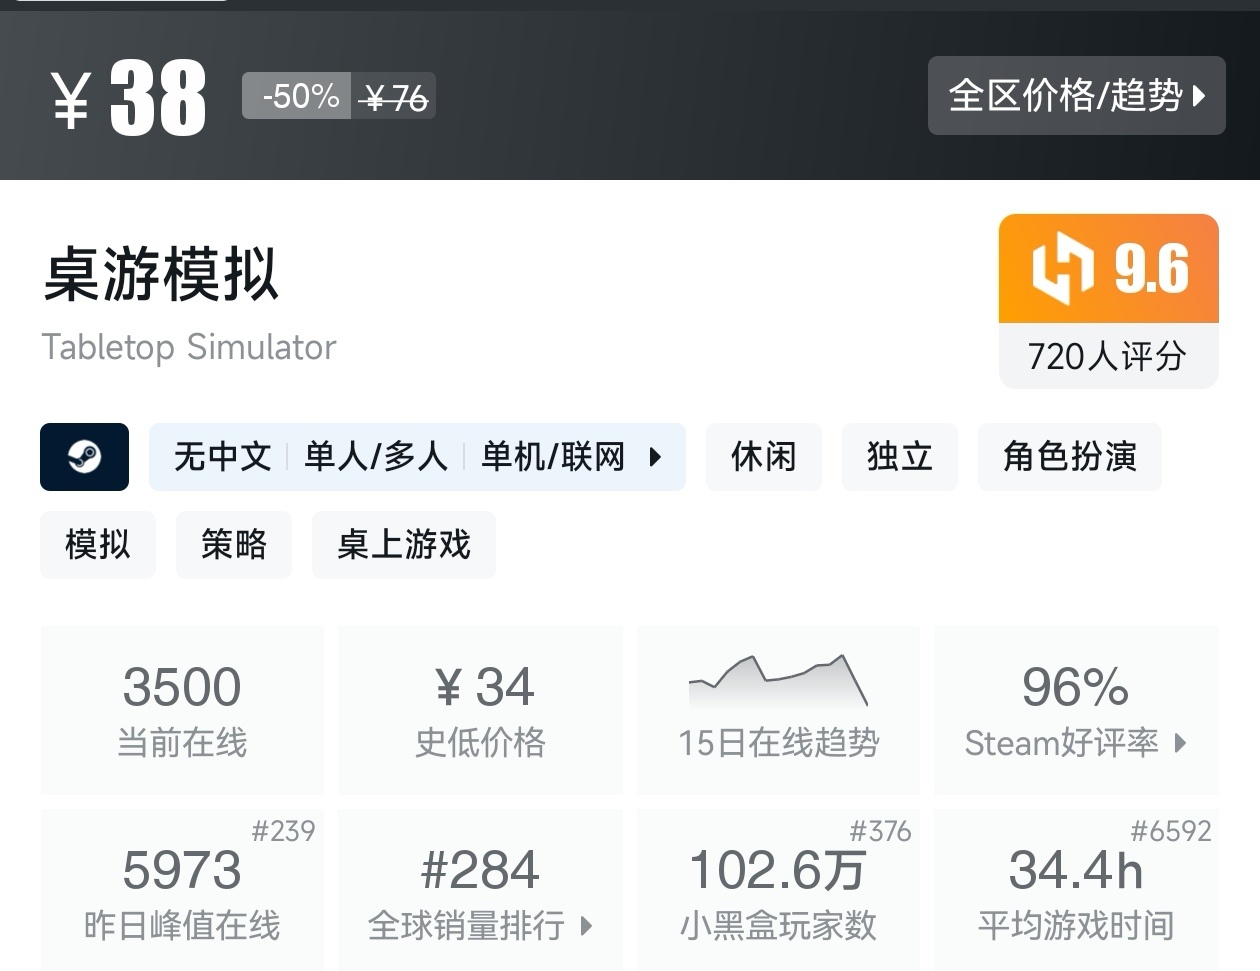Tap the #6592 playtime rank label
Screen dimensions: 1260x971
1170,831
